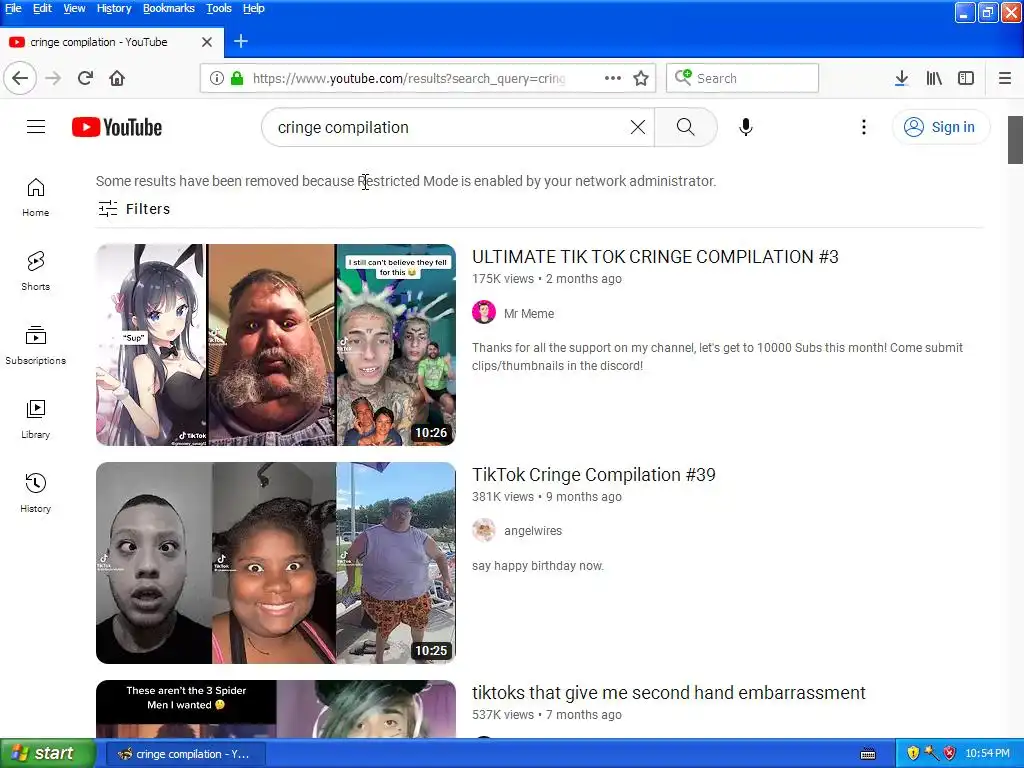Image resolution: width=1024 pixels, height=768 pixels.
Task: Open YouTube Library in the left sidebar
Action: click(35, 419)
